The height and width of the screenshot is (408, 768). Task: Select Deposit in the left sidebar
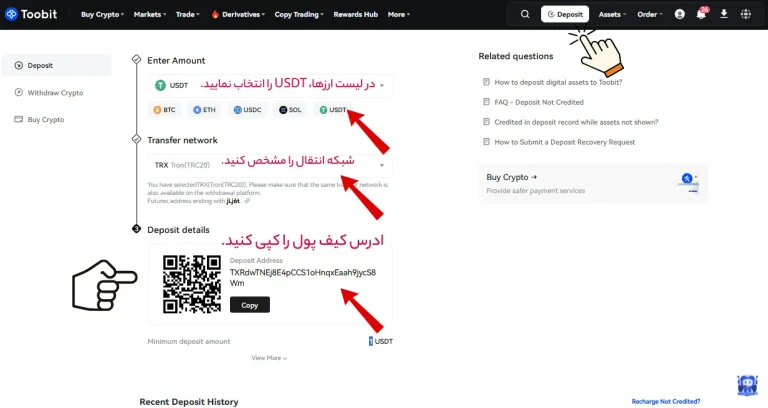point(57,65)
